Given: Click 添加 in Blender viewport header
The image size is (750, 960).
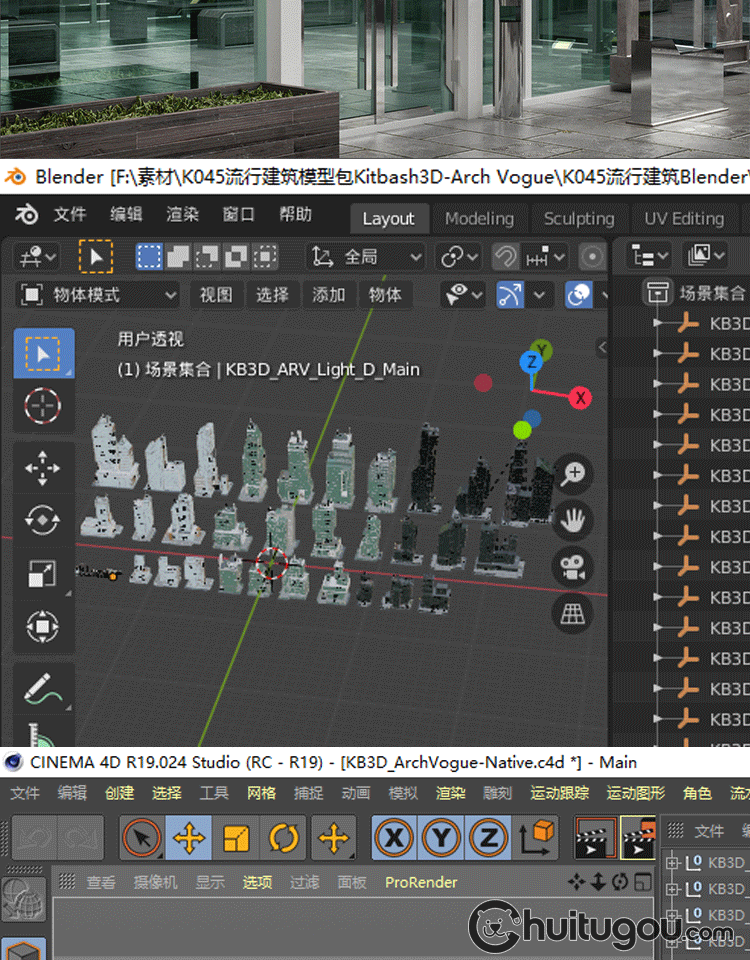Looking at the screenshot, I should pos(329,295).
